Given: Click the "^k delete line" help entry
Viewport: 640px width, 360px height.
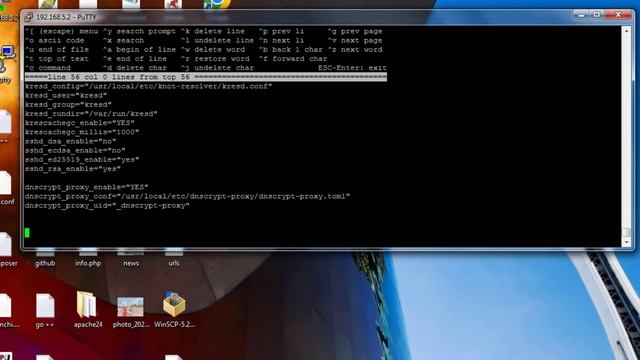Looking at the screenshot, I should (x=213, y=31).
